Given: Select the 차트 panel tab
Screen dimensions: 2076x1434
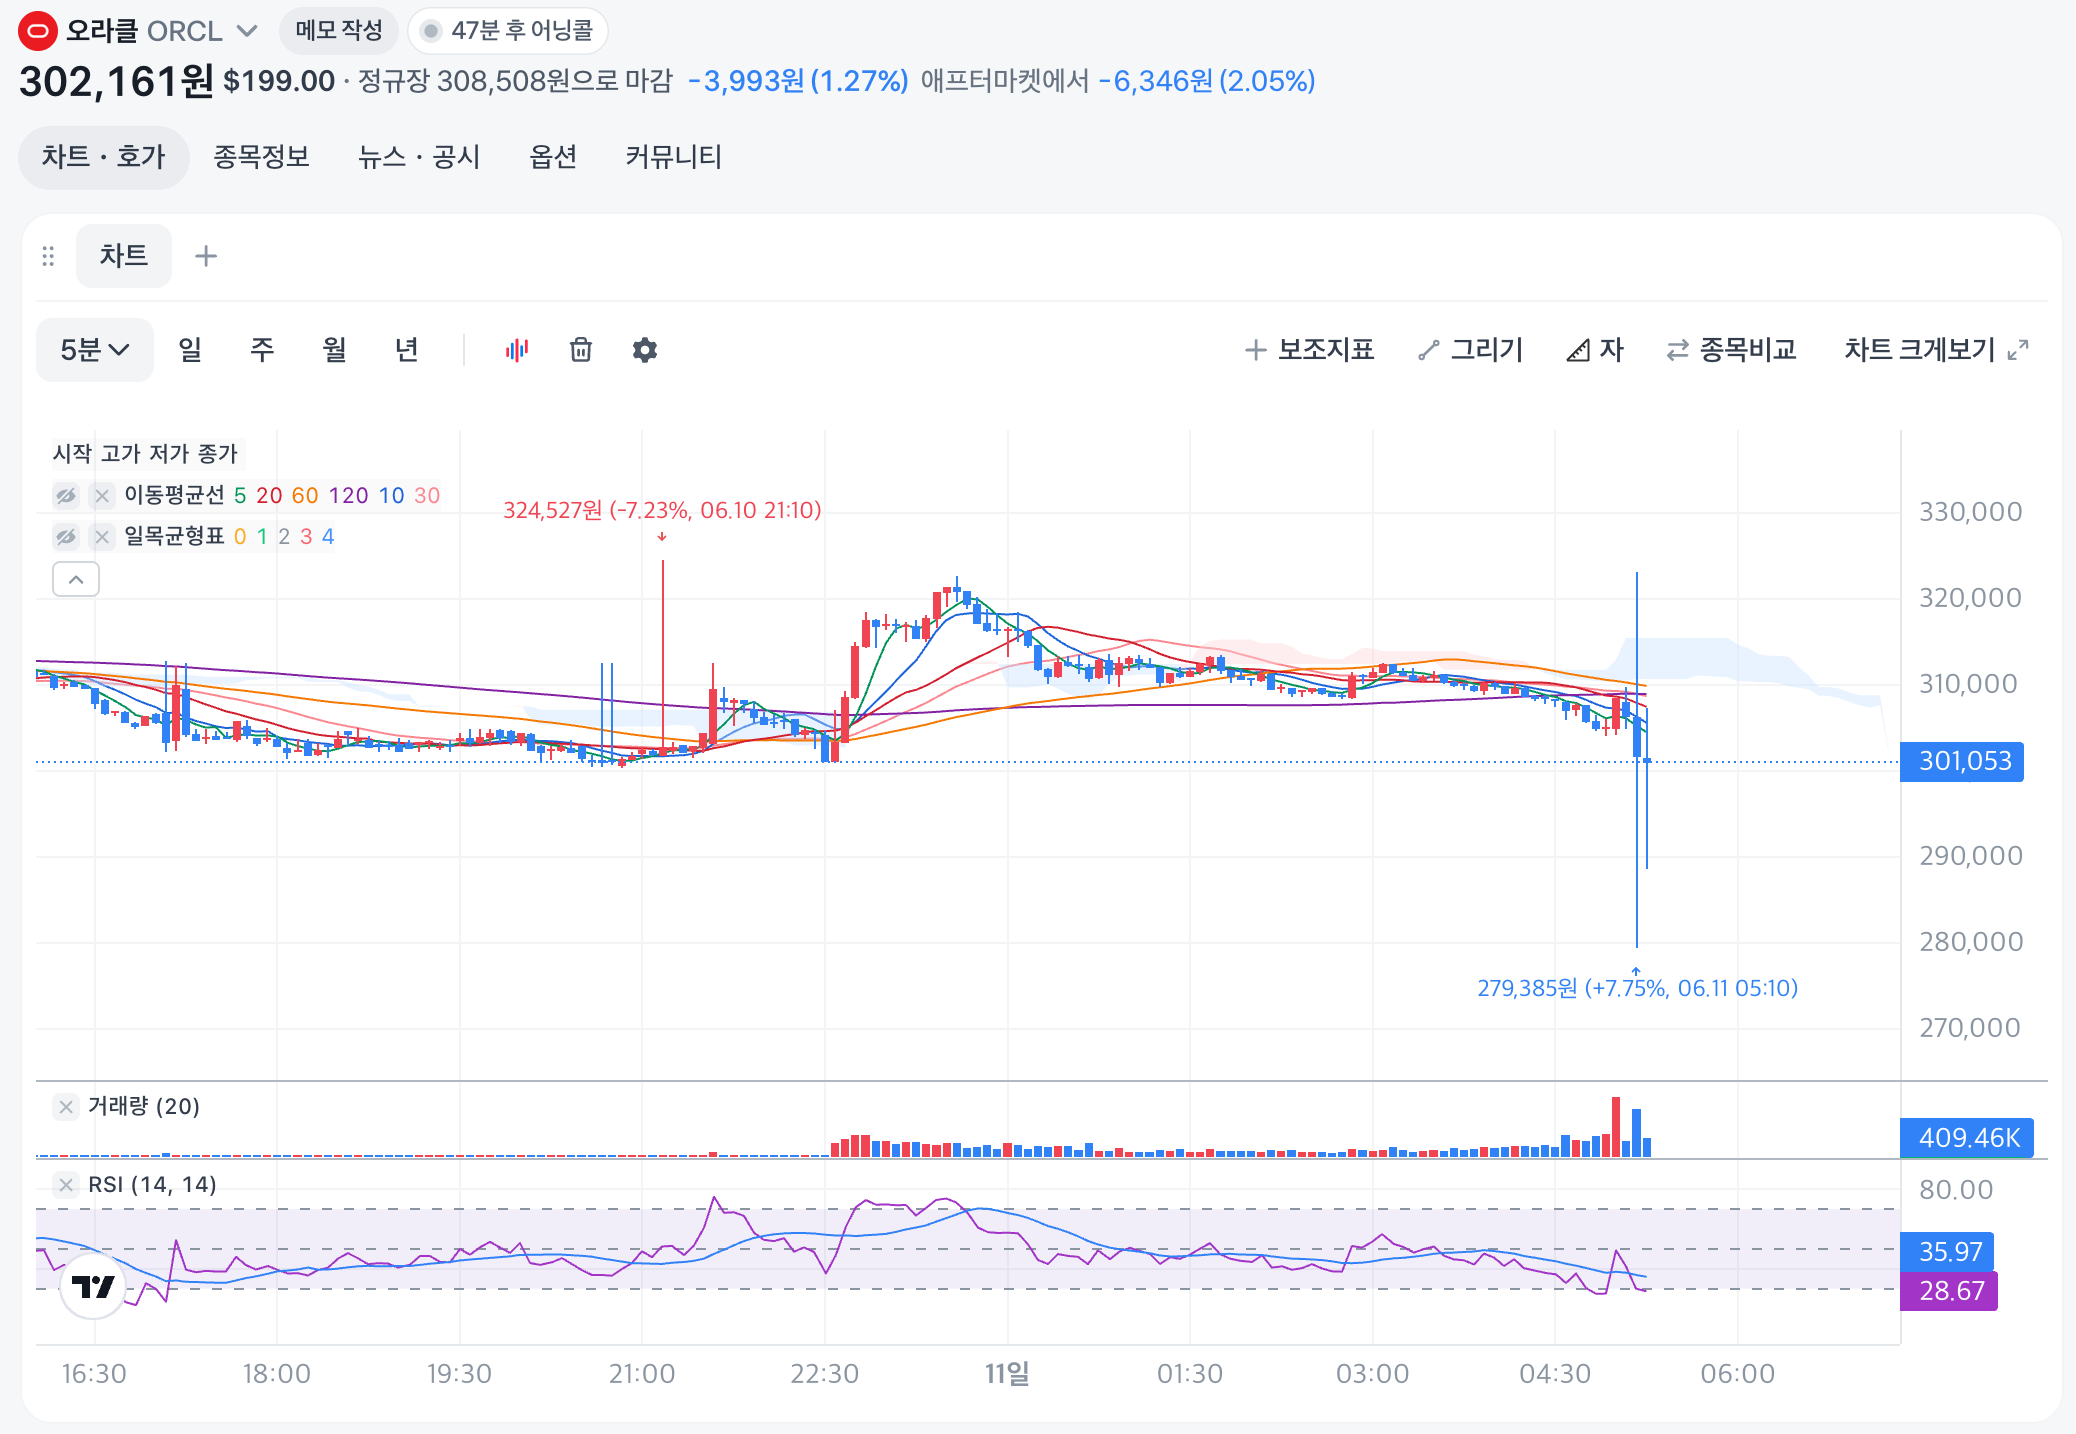Looking at the screenshot, I should coord(124,256).
